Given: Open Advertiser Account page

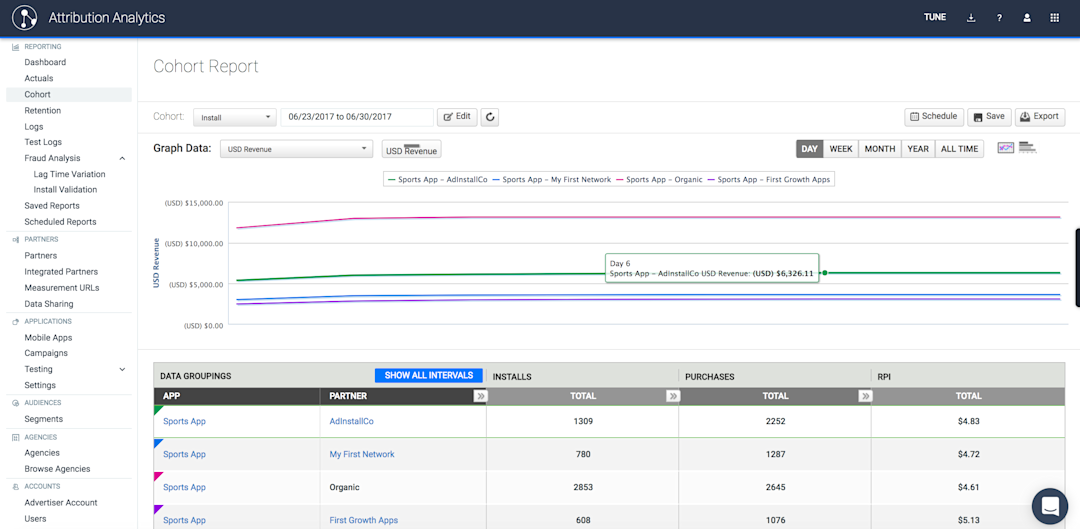Looking at the screenshot, I should (x=61, y=503).
